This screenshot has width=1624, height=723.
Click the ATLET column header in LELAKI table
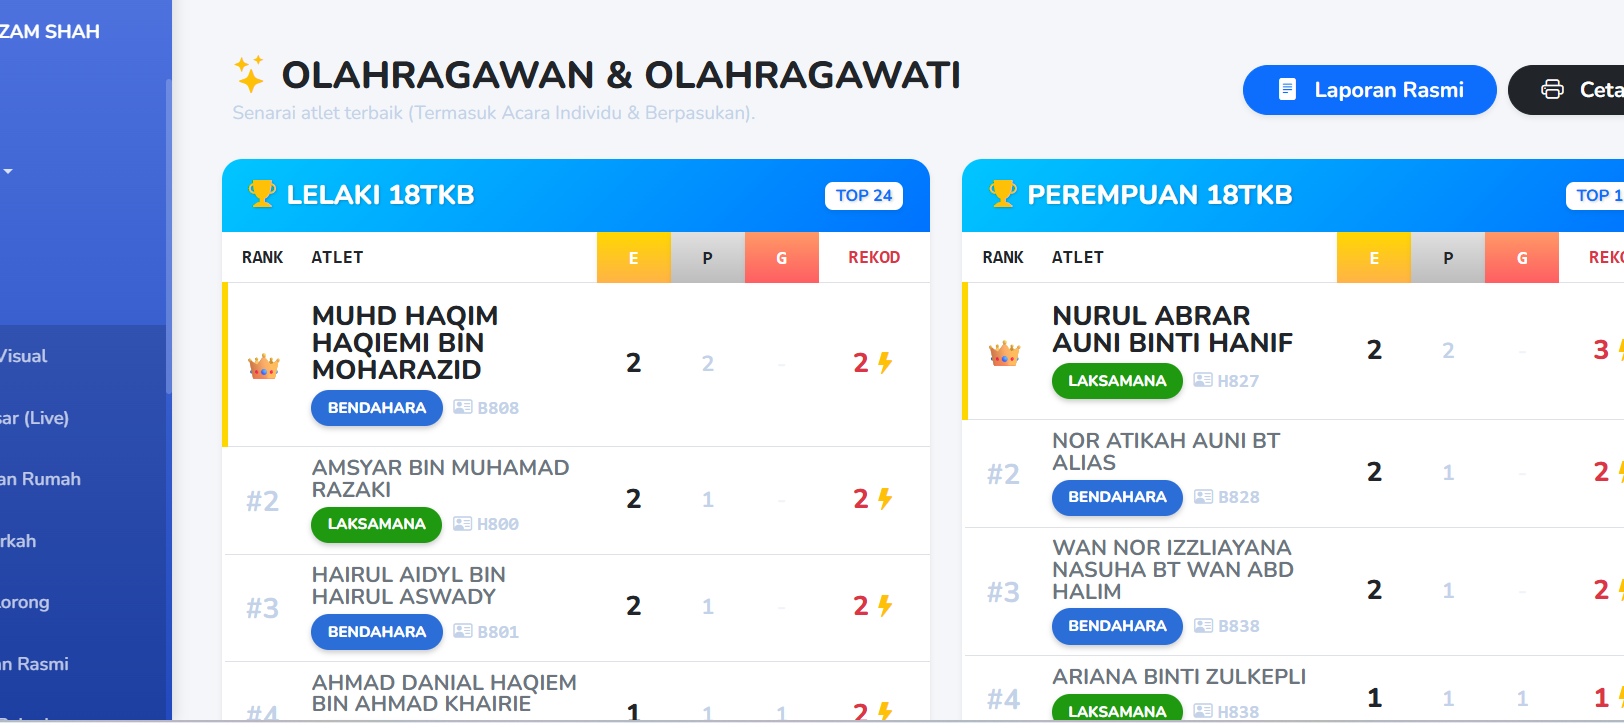point(337,258)
